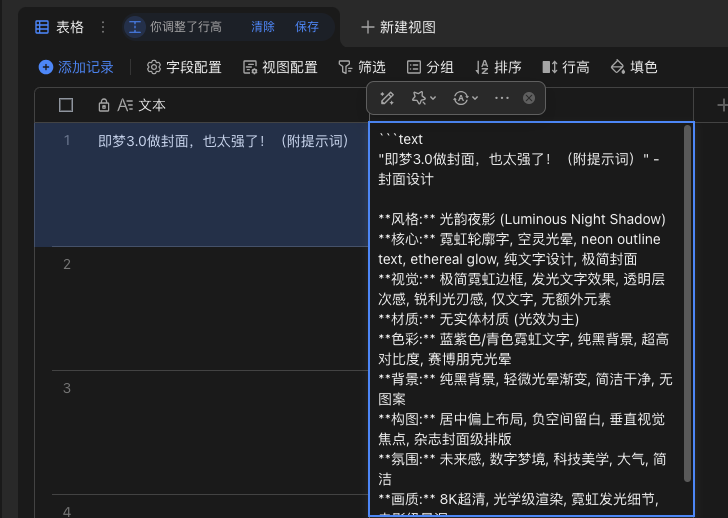
Task: Open the more options ellipsis in popup toolbar
Action: (502, 98)
